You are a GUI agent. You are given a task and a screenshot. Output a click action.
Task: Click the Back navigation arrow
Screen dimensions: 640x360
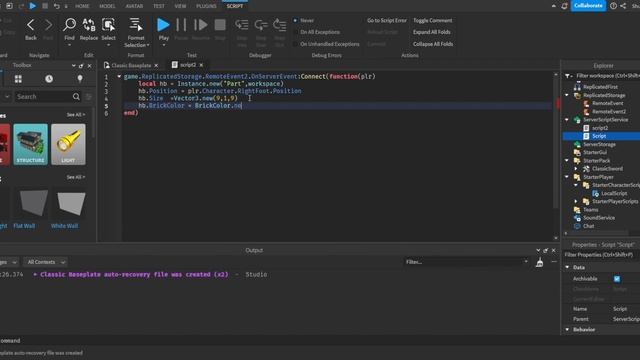click(31, 25)
